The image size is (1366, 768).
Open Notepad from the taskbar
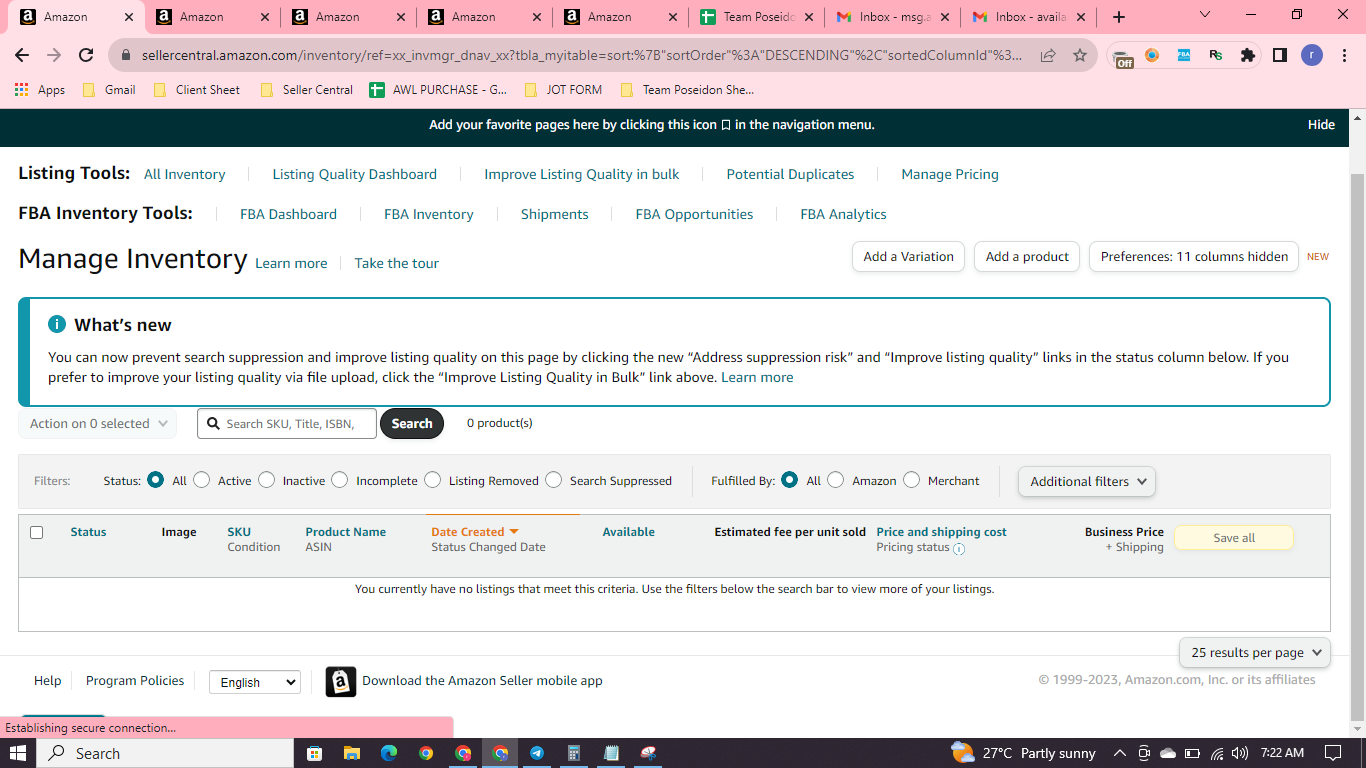(611, 753)
